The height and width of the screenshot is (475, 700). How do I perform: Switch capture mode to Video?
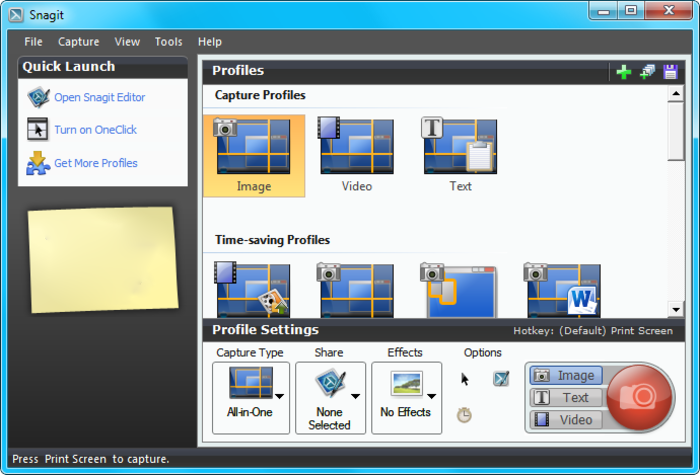(x=565, y=420)
